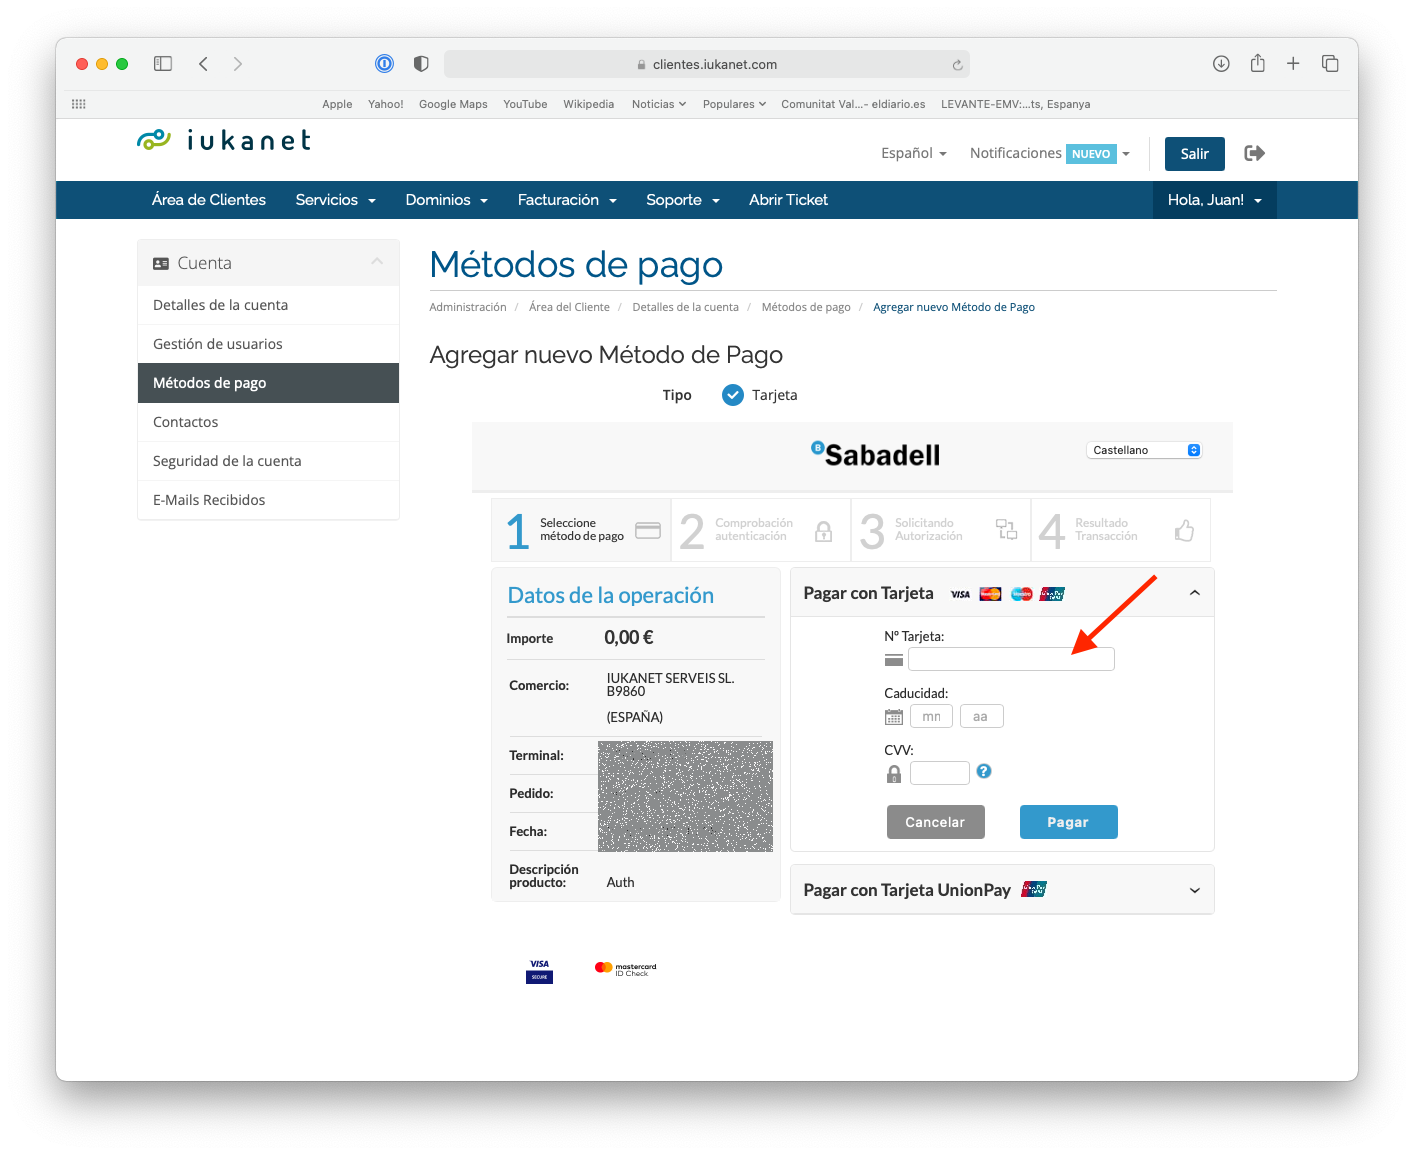
Task: Show Safari downloads icon
Action: pos(1221,64)
